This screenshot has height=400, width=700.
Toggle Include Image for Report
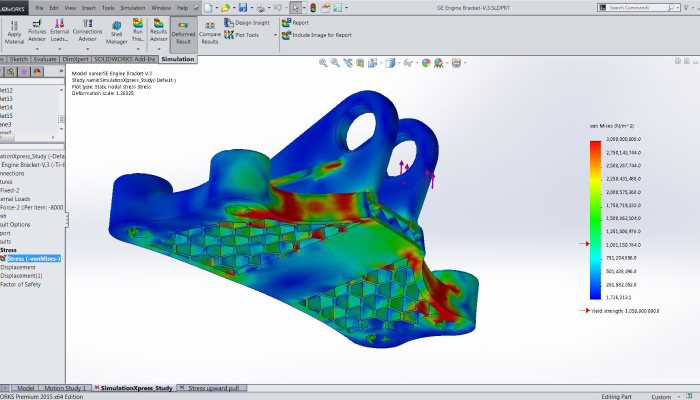pyautogui.click(x=320, y=34)
